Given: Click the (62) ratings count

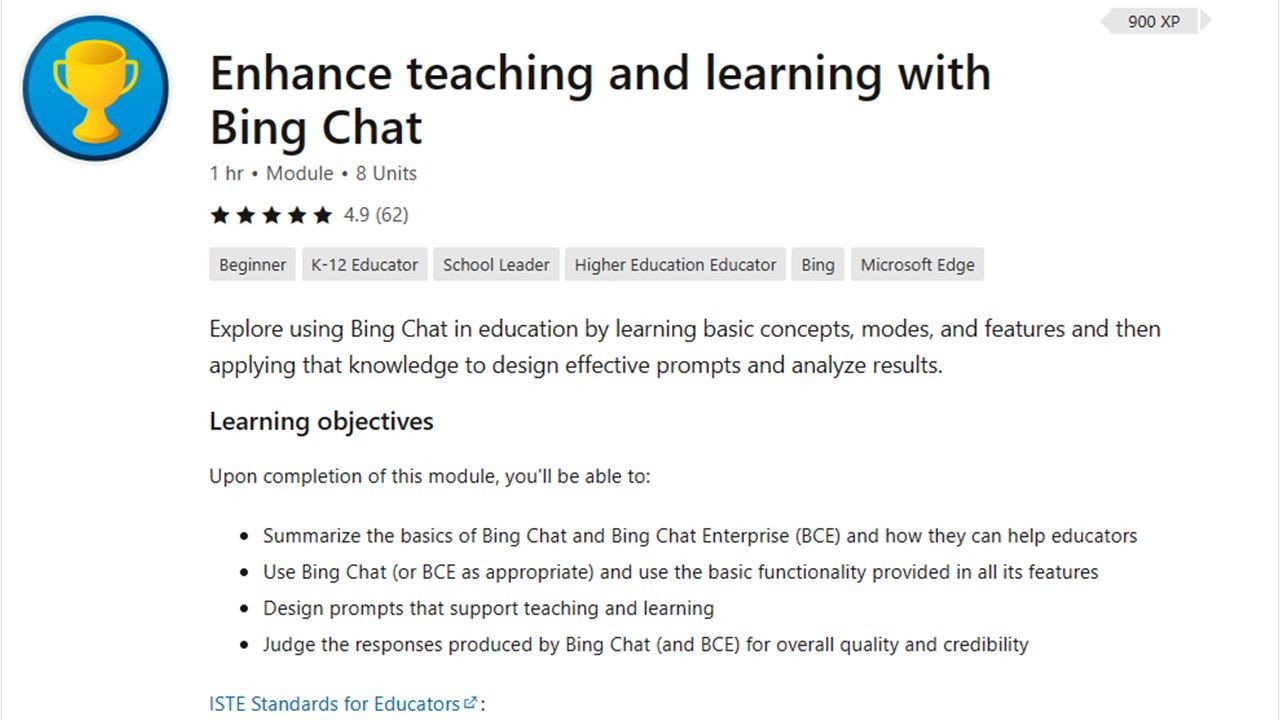Looking at the screenshot, I should click(392, 215).
